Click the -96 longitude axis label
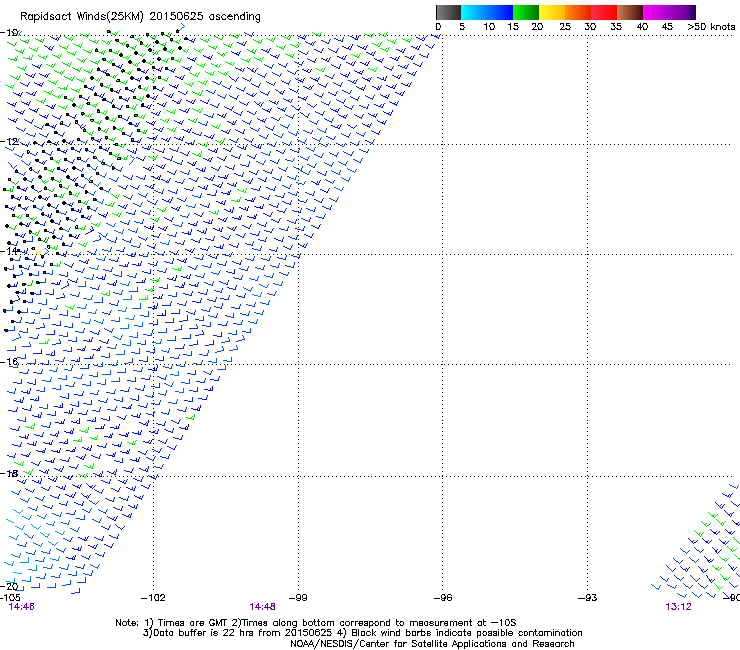 pyautogui.click(x=443, y=598)
